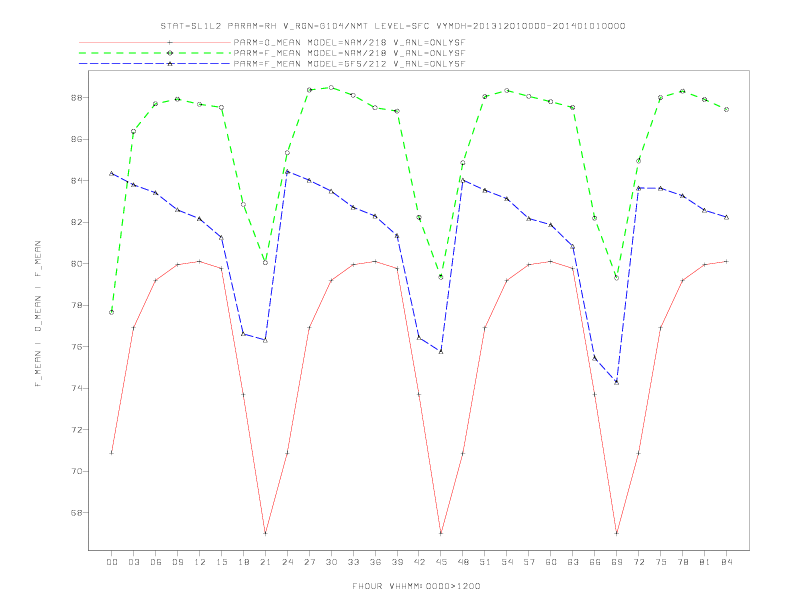Click green NAM forecast data point at hour 00

click(112, 312)
